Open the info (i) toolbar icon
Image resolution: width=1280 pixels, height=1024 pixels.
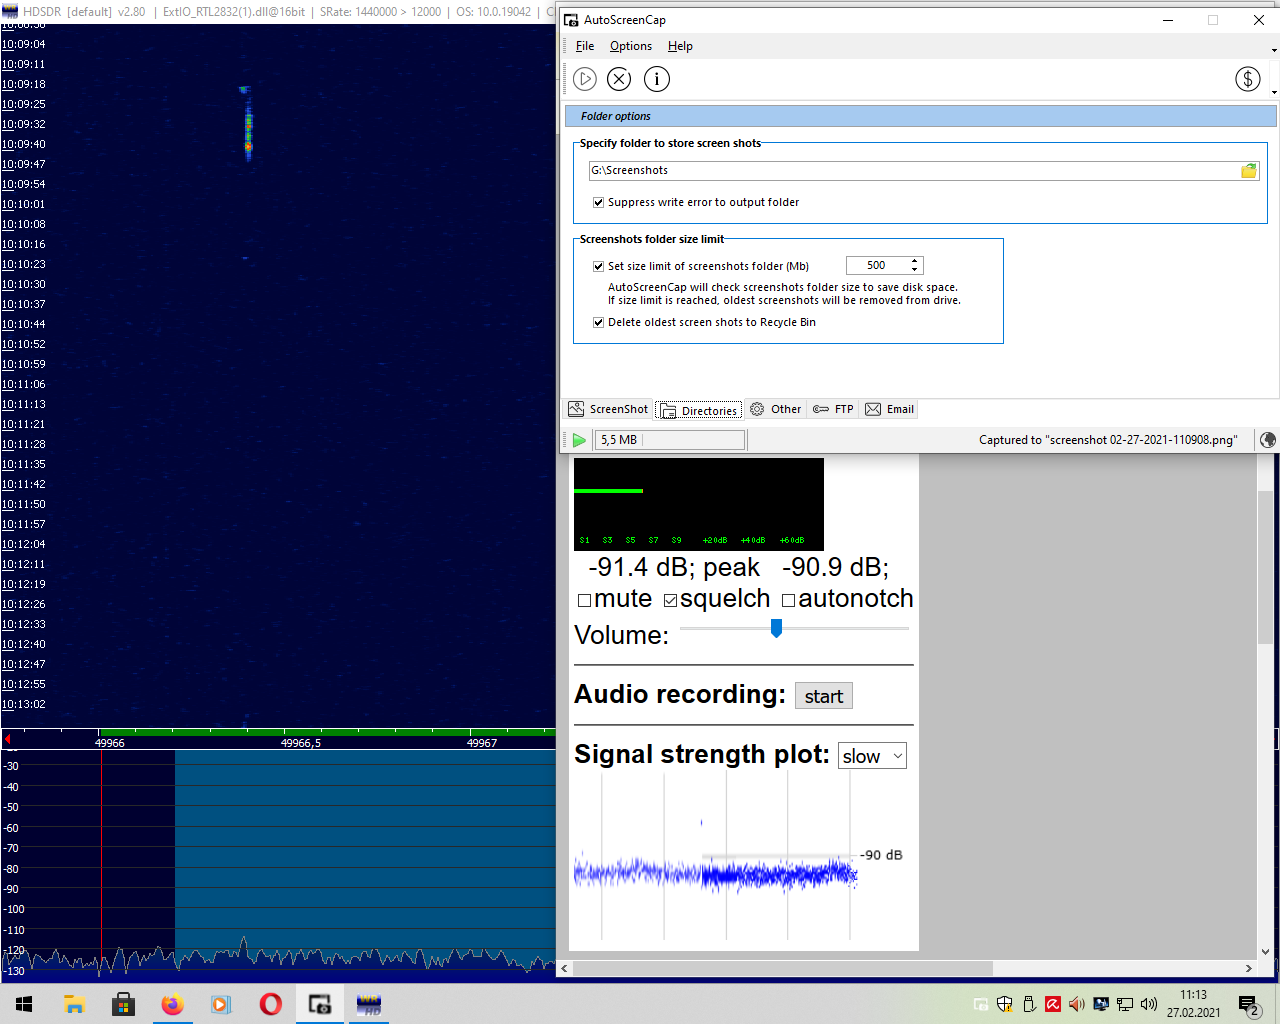[657, 79]
